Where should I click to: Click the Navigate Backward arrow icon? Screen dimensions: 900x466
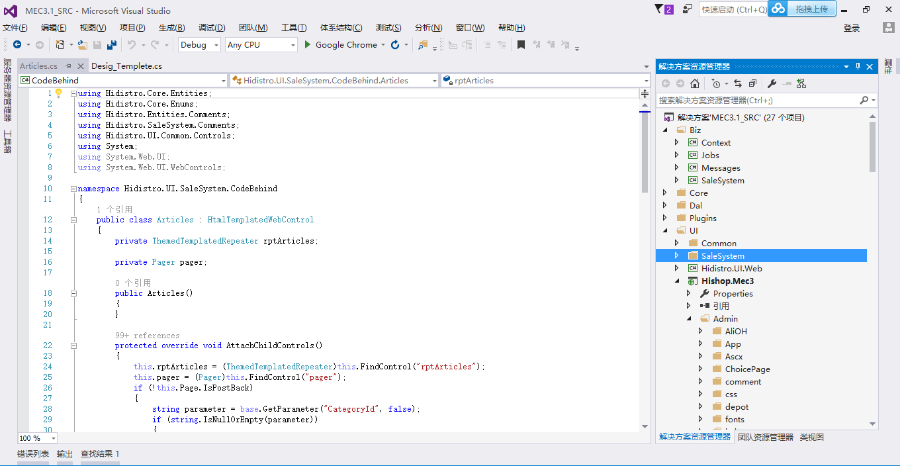point(17,45)
